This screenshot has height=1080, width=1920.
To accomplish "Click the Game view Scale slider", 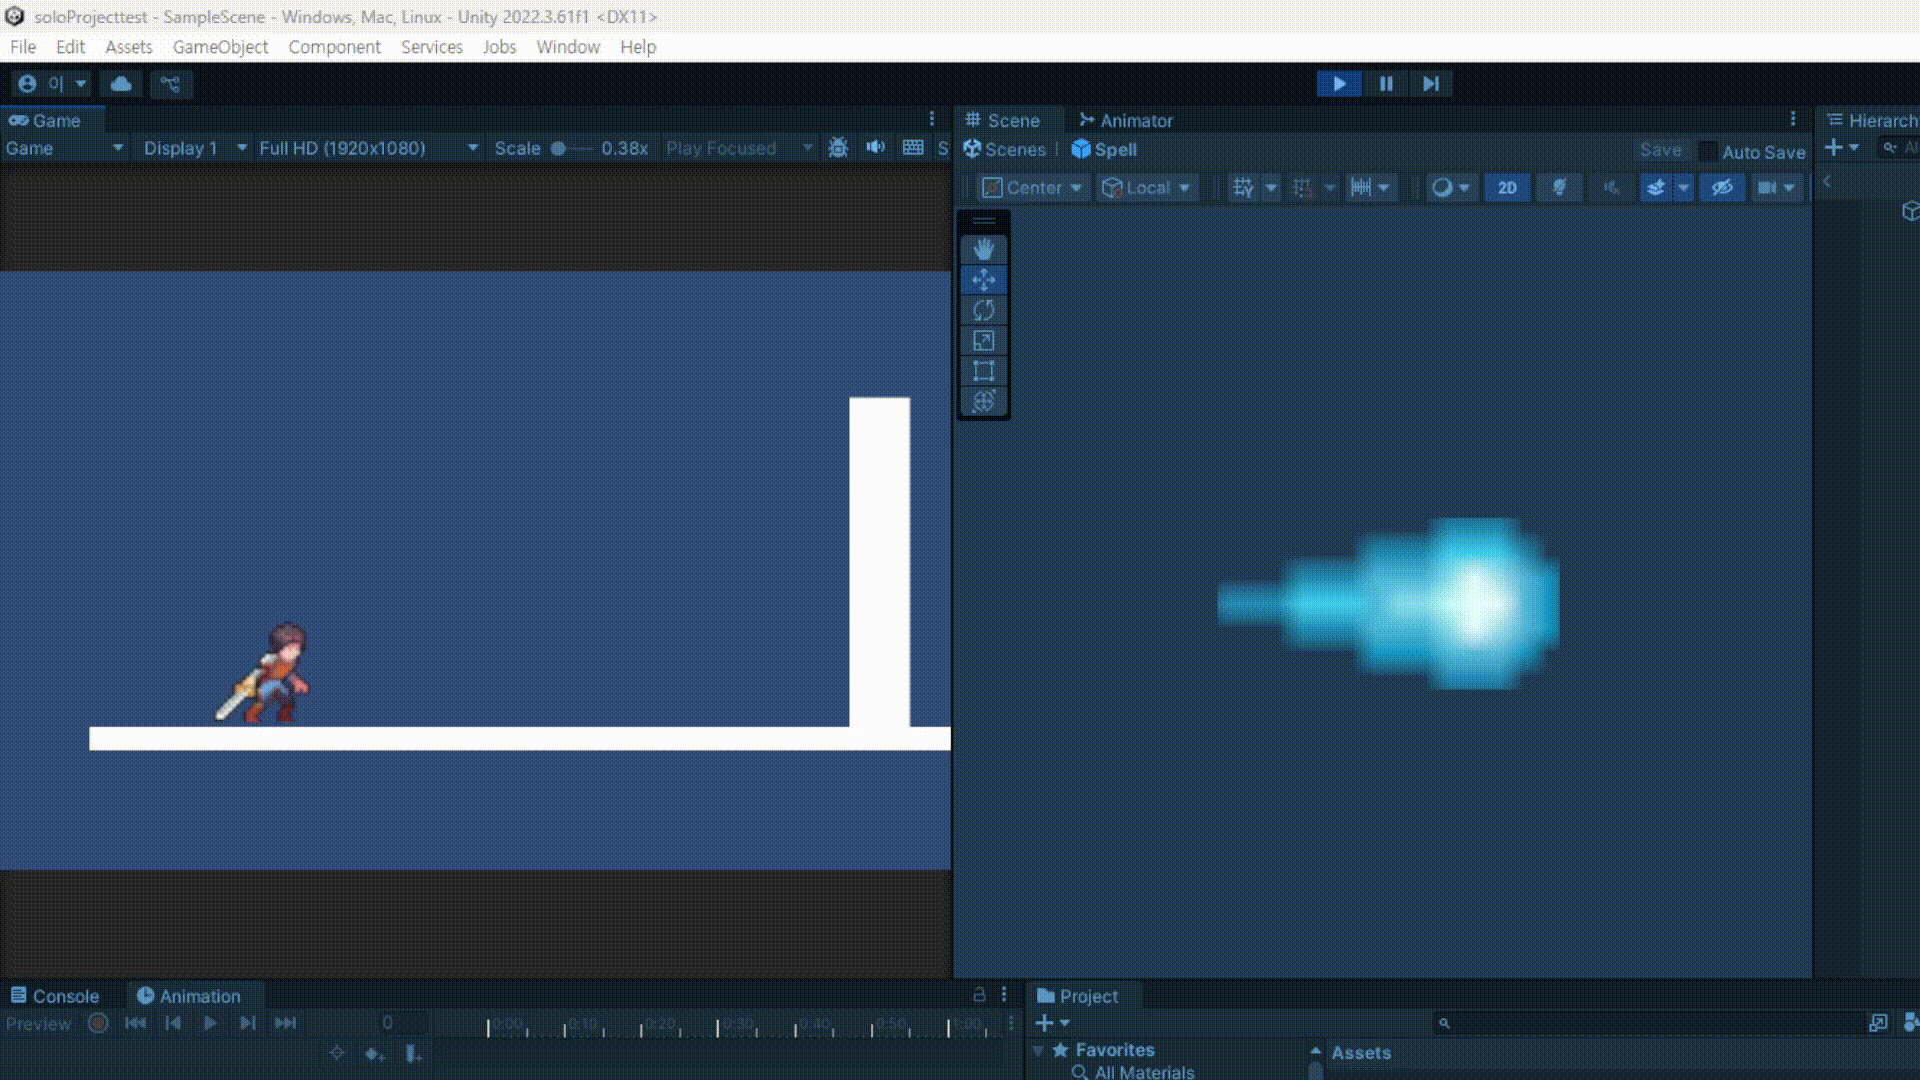I will point(572,148).
